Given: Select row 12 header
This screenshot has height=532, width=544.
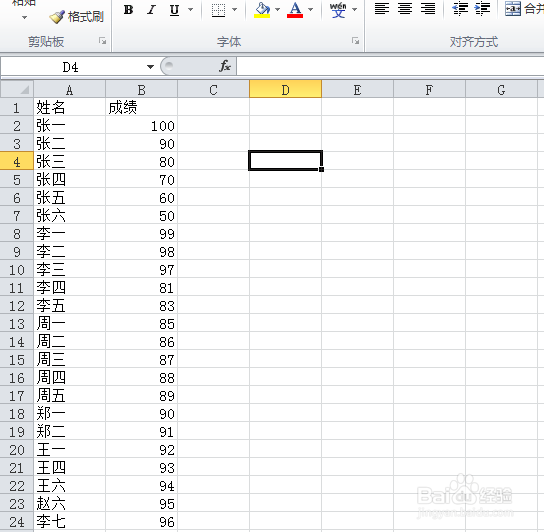Looking at the screenshot, I should click(17, 305).
